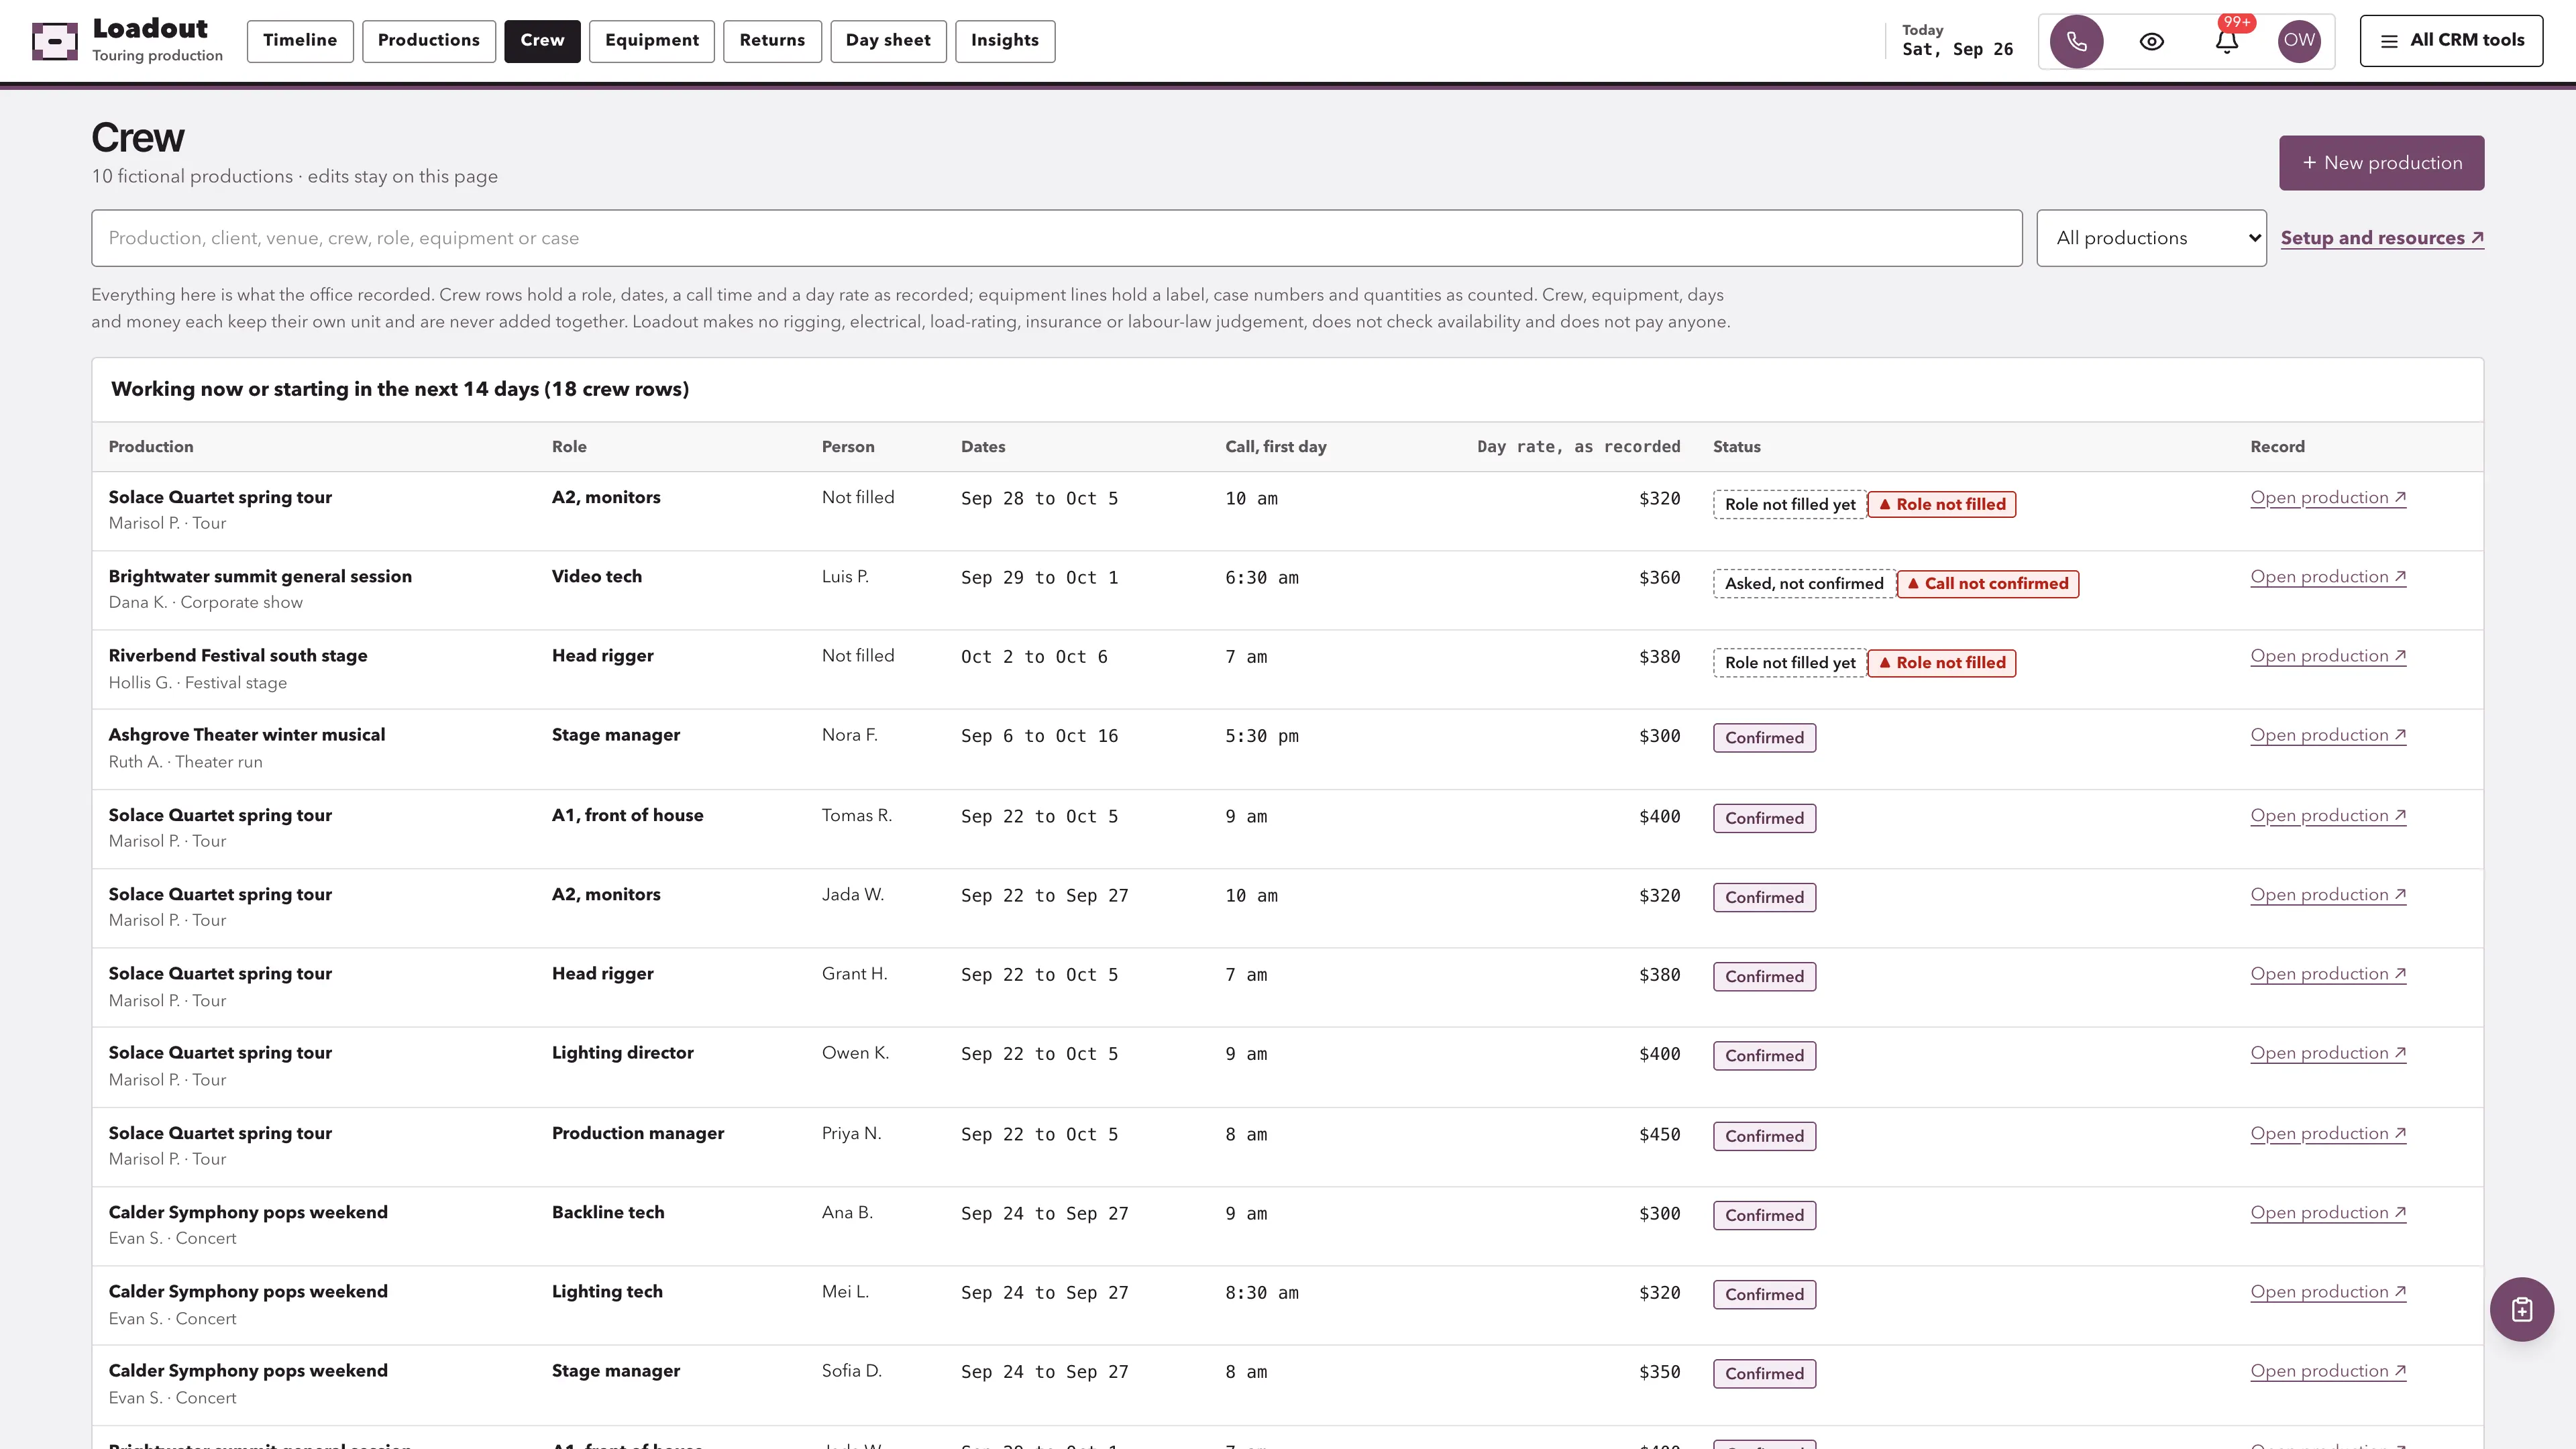Select the Crew tab
This screenshot has width=2576, height=1449.
click(542, 41)
